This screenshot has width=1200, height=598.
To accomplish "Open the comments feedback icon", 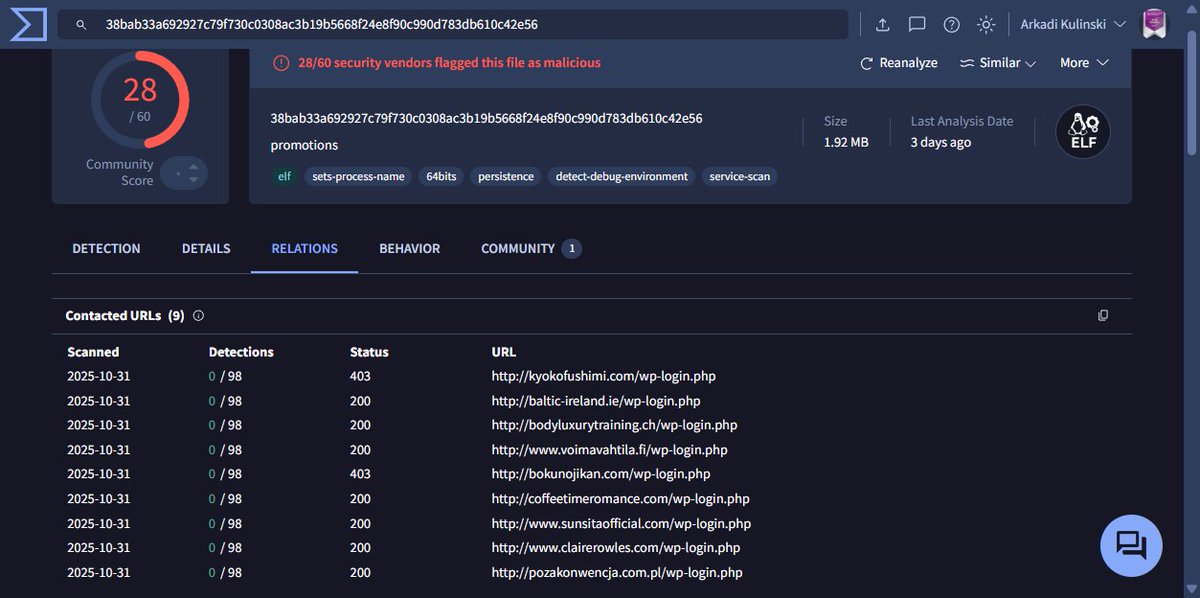I will click(x=916, y=24).
